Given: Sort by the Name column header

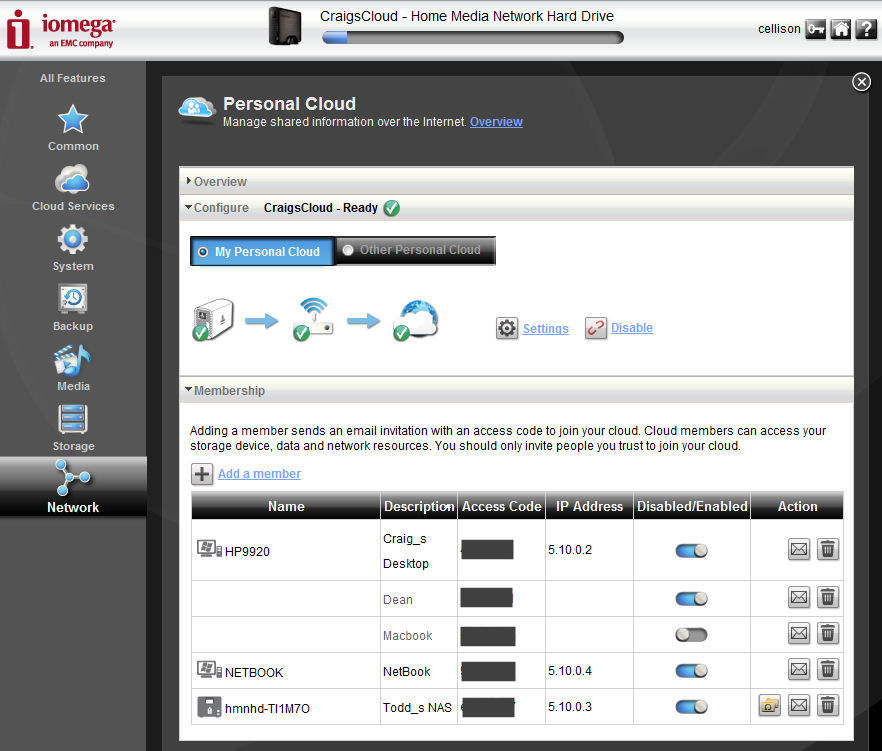Looking at the screenshot, I should 286,506.
